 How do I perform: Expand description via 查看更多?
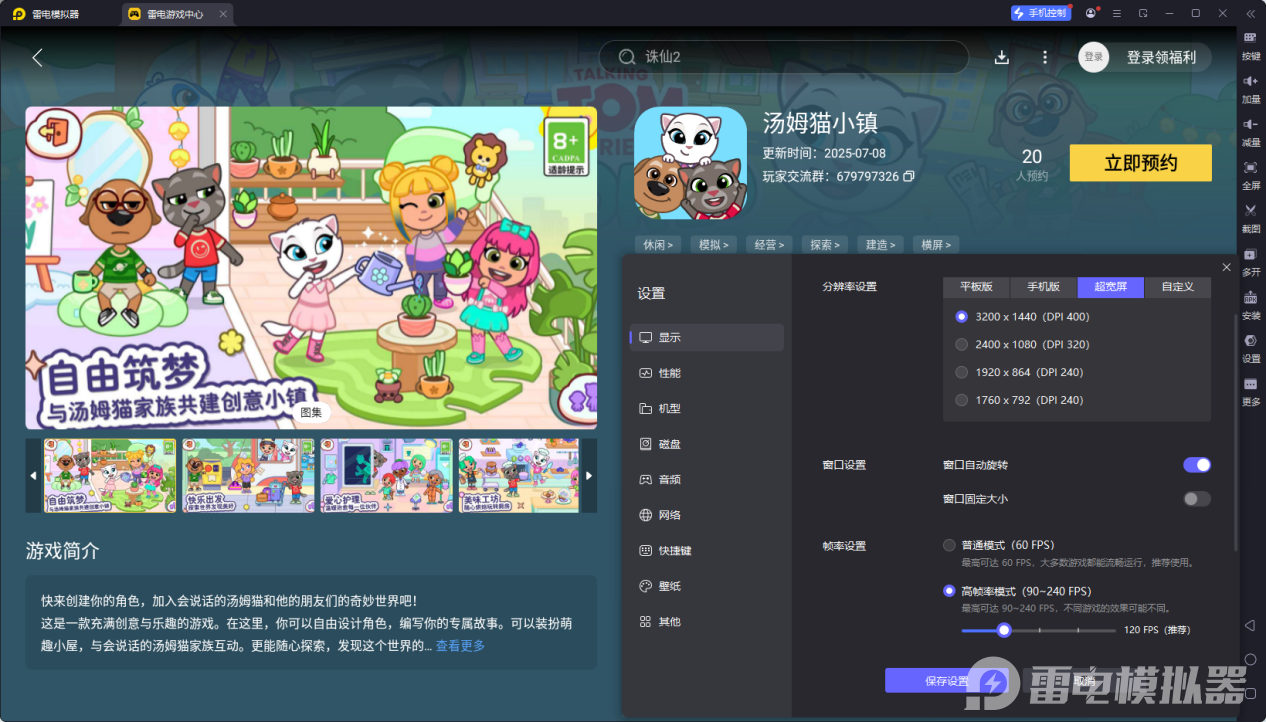tap(460, 646)
